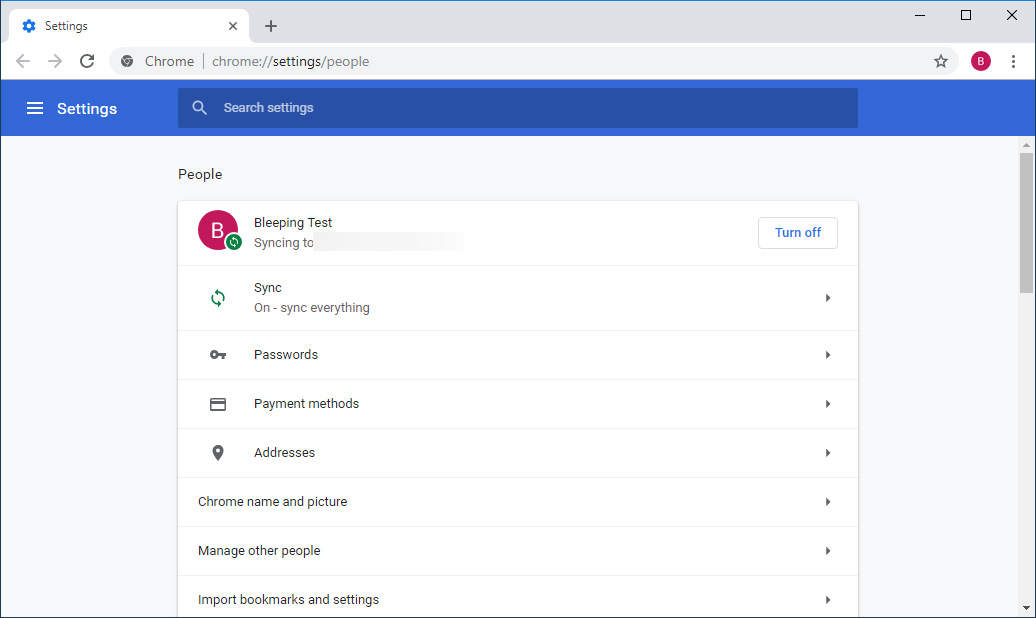Click the address bar URL
Image resolution: width=1036 pixels, height=618 pixels.
point(290,61)
